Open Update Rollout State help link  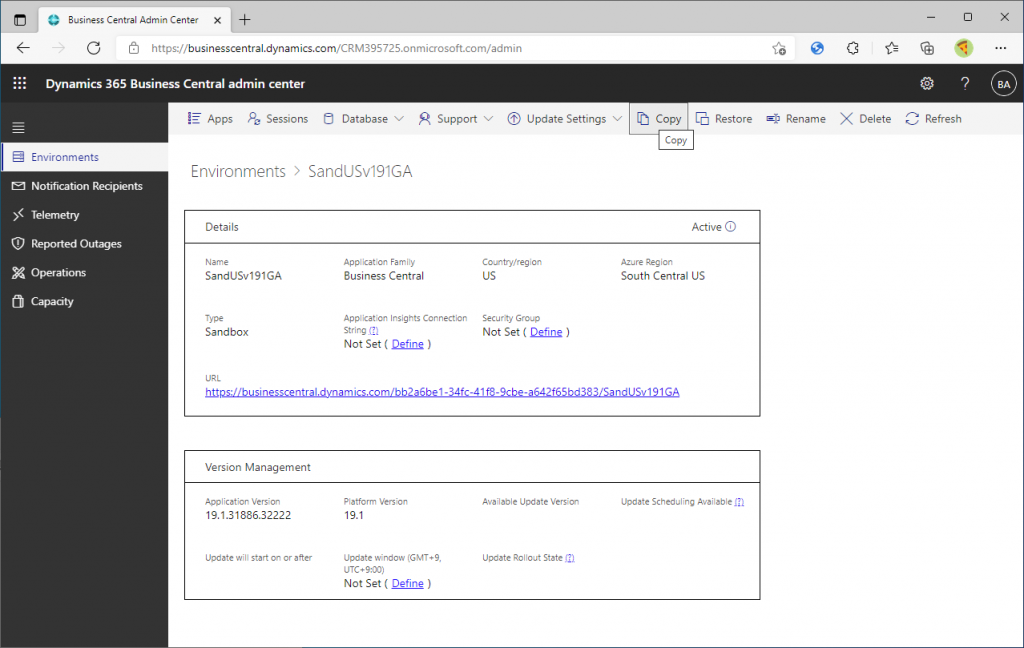(569, 558)
